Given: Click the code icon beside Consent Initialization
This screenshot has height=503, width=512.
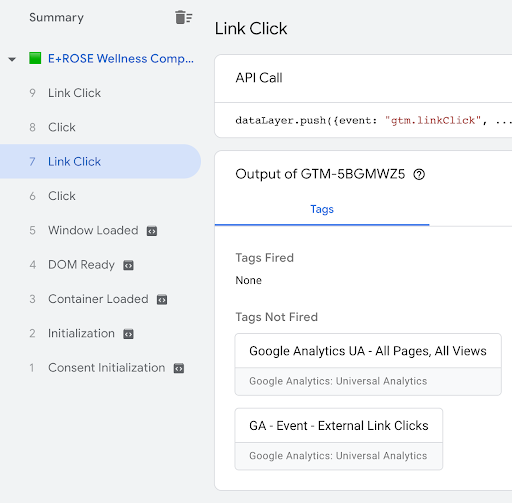Looking at the screenshot, I should coord(179,368).
